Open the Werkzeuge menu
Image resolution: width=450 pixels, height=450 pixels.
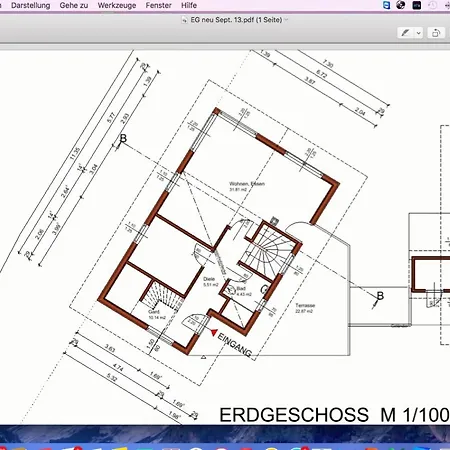point(117,5)
